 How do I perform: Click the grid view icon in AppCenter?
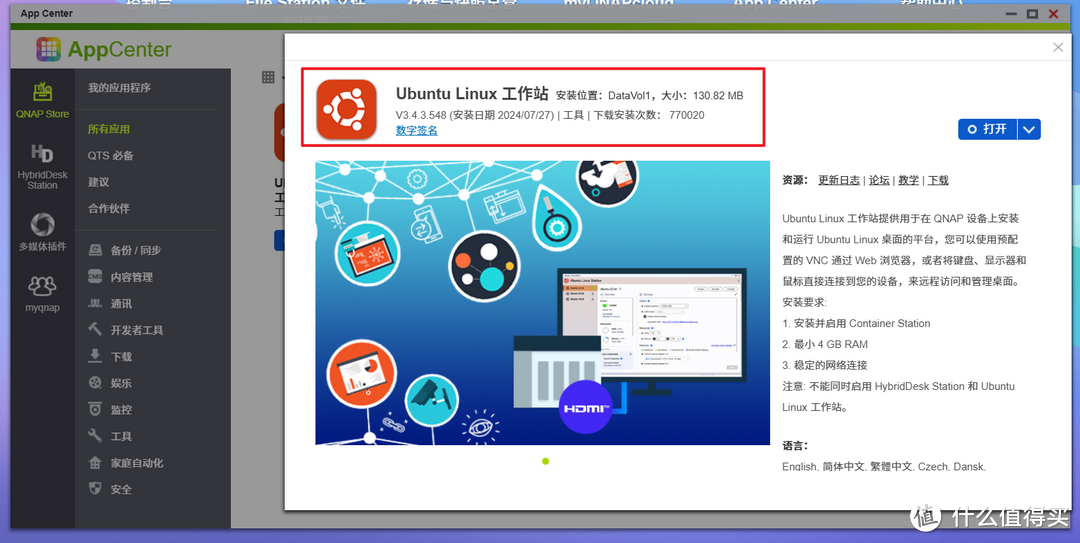269,77
